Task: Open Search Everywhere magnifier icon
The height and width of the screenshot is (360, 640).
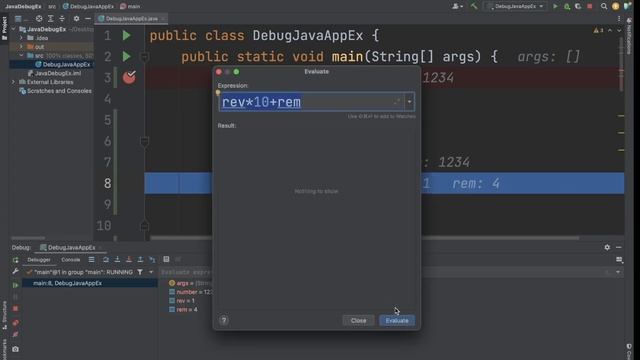Action: click(604, 6)
